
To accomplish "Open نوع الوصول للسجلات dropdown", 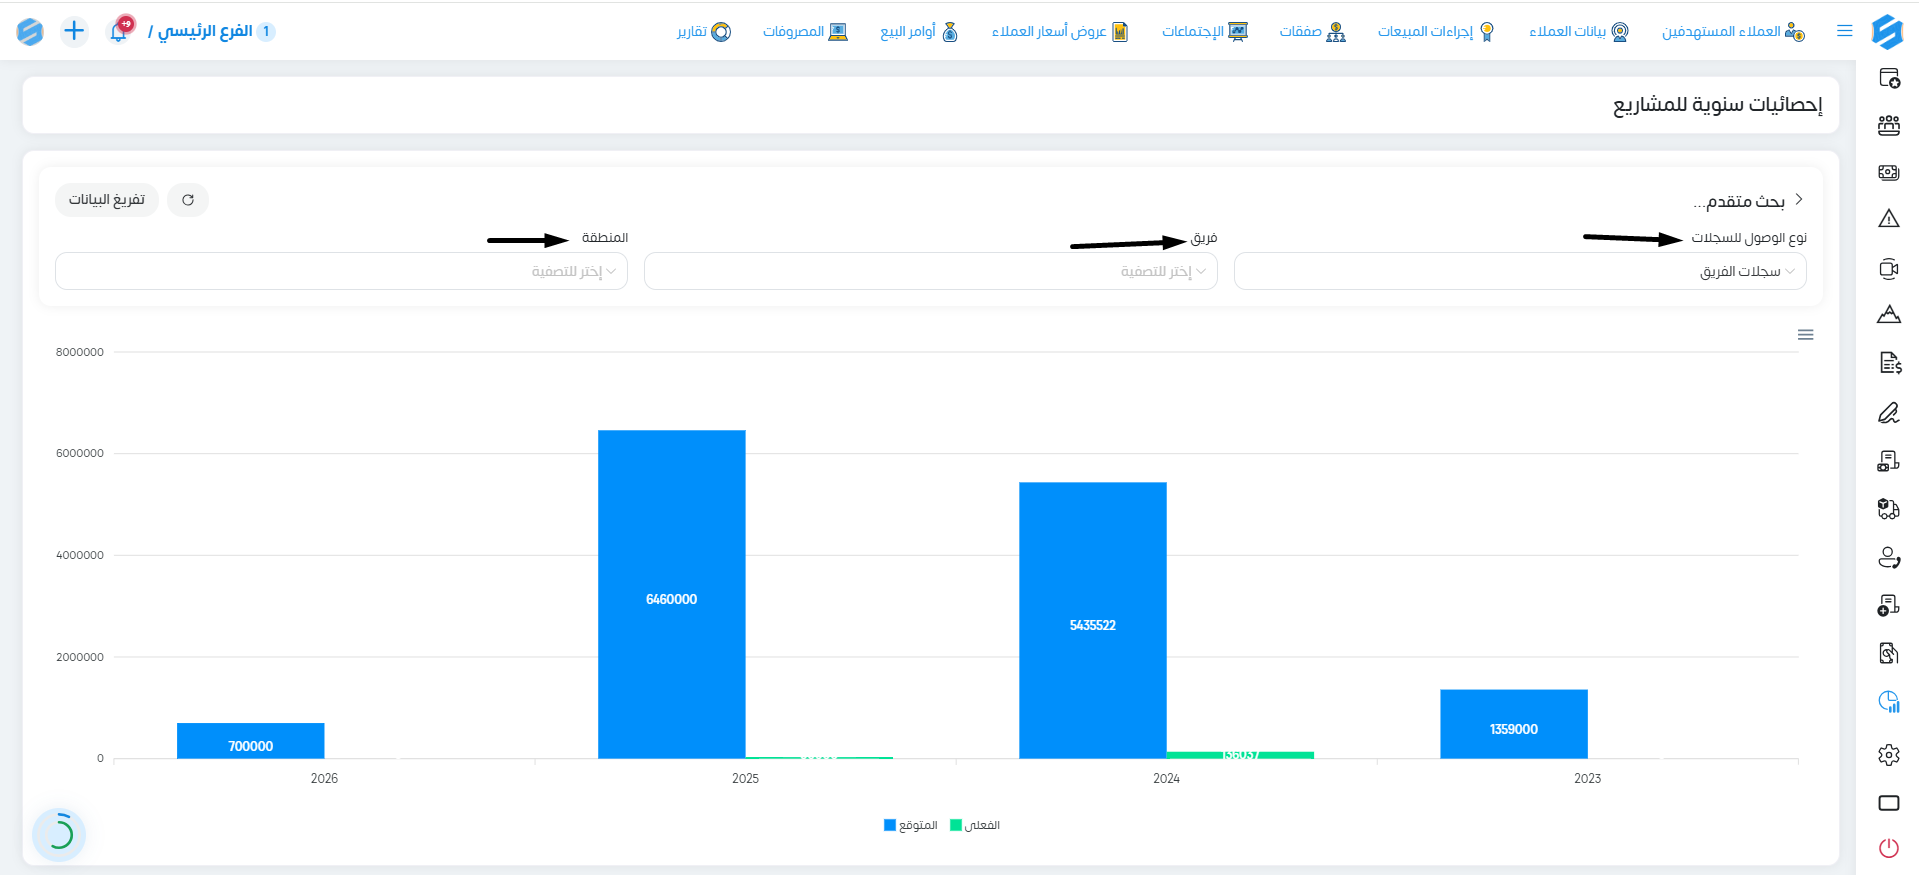I will [x=1520, y=271].
